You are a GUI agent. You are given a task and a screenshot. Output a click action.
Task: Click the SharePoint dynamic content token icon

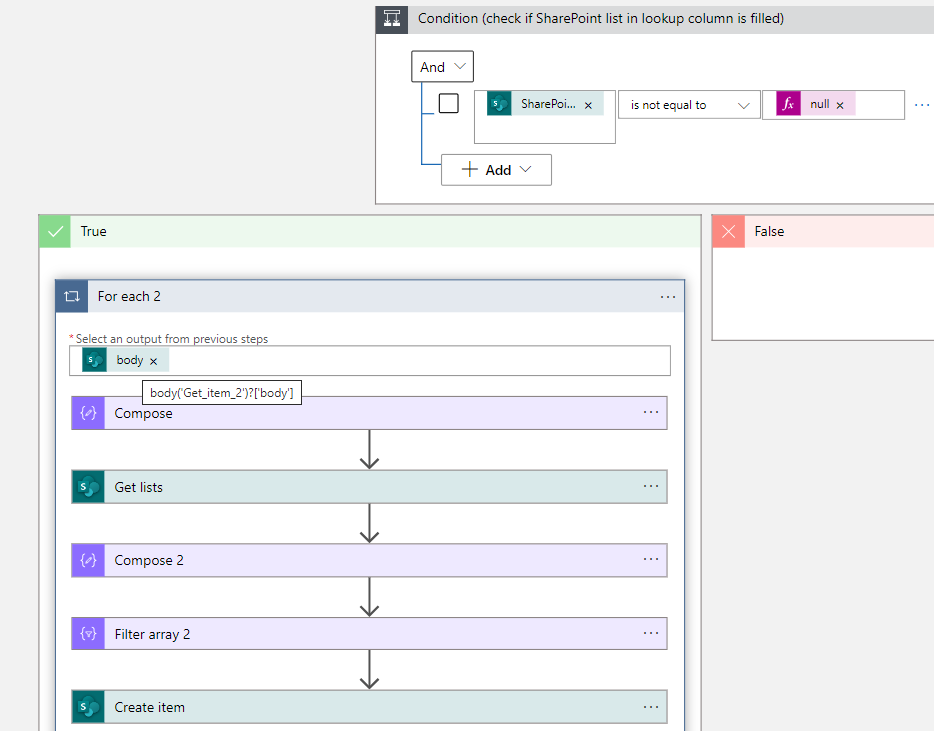click(x=499, y=104)
